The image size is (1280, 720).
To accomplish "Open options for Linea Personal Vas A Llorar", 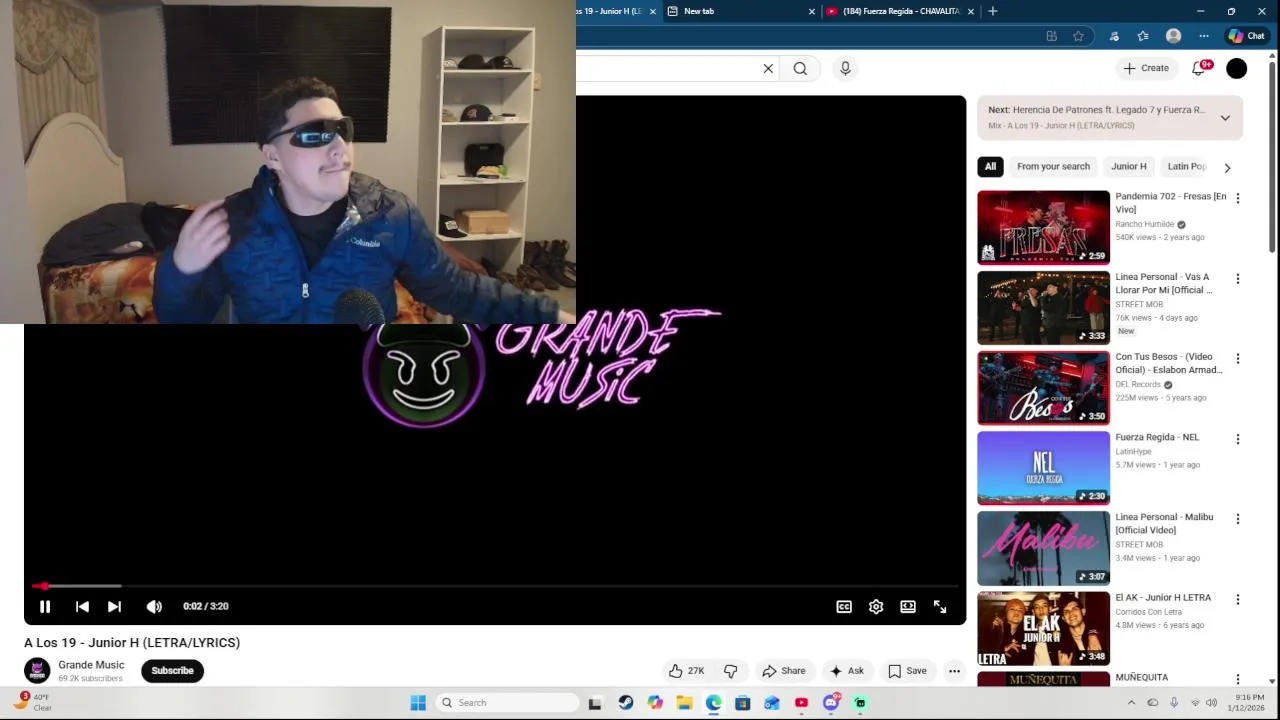I will click(1238, 278).
